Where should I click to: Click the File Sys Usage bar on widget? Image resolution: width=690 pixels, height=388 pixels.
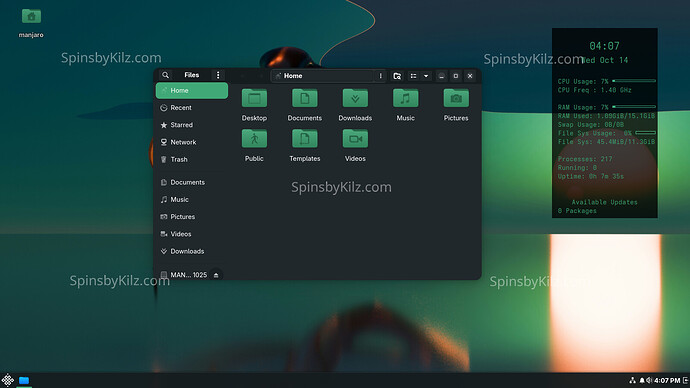(645, 133)
